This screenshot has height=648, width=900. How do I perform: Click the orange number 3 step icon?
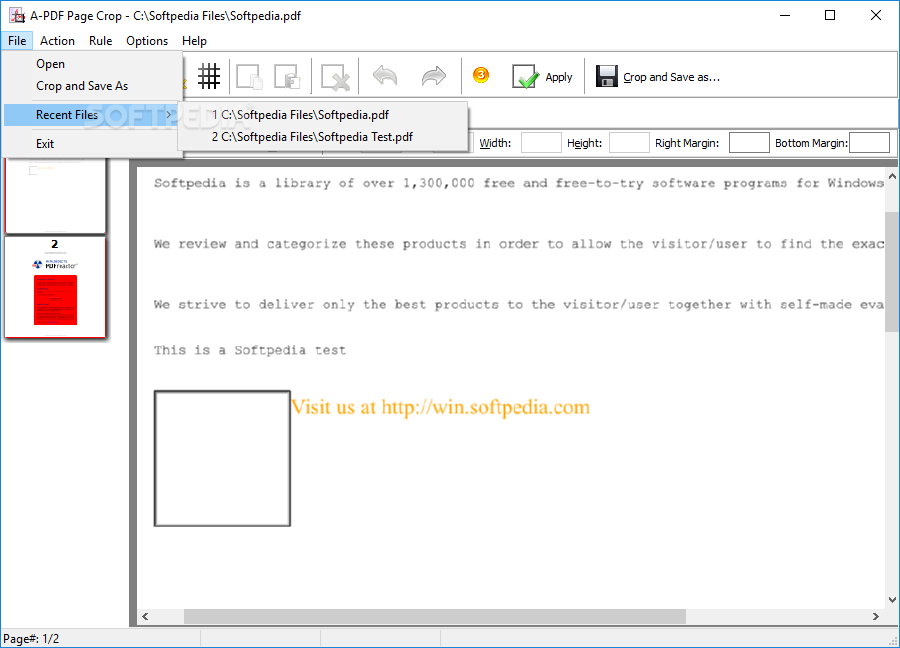[x=481, y=75]
